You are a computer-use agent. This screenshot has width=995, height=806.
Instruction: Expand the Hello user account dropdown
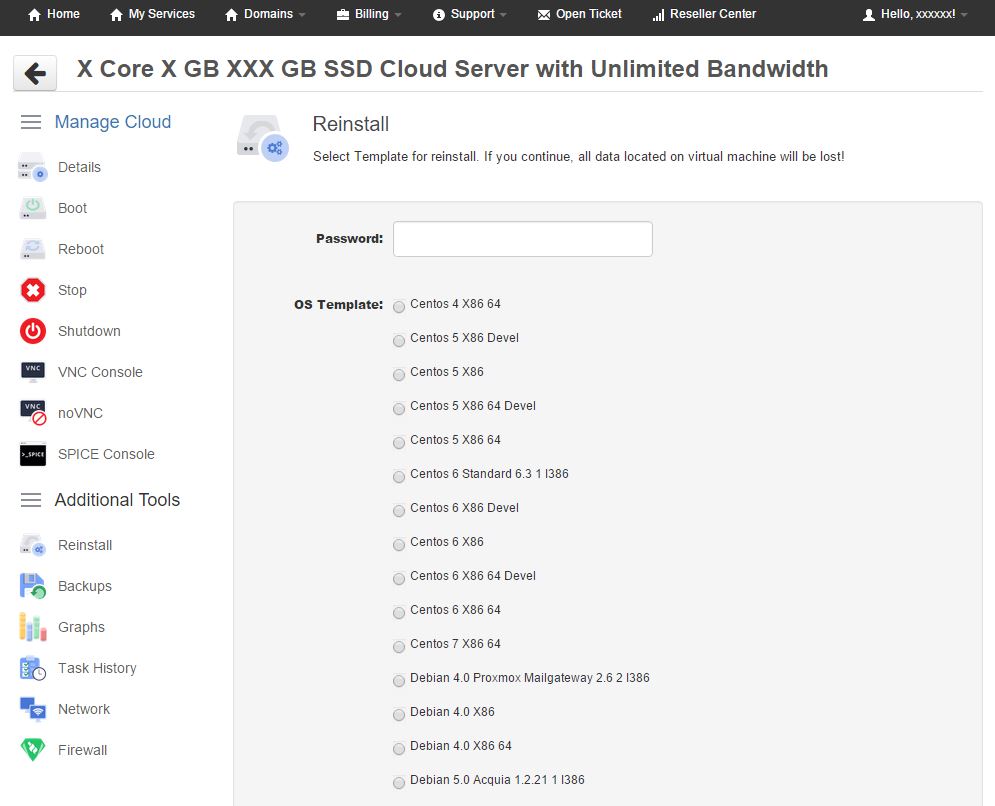tap(915, 14)
